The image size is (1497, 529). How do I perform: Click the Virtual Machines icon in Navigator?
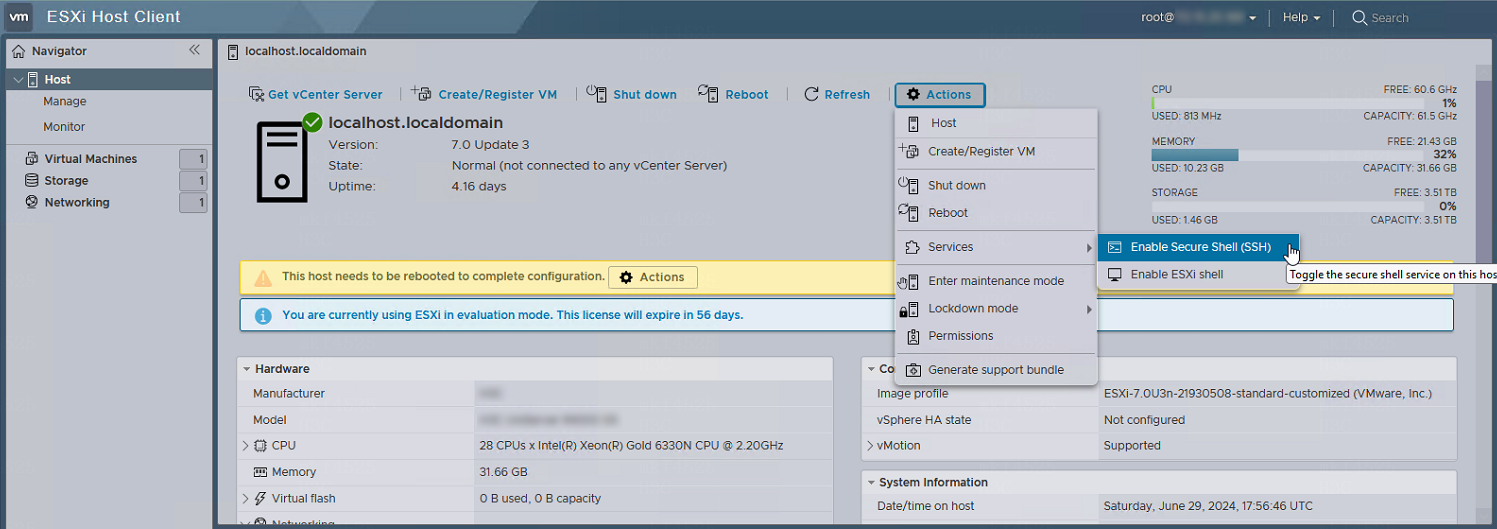[33, 159]
